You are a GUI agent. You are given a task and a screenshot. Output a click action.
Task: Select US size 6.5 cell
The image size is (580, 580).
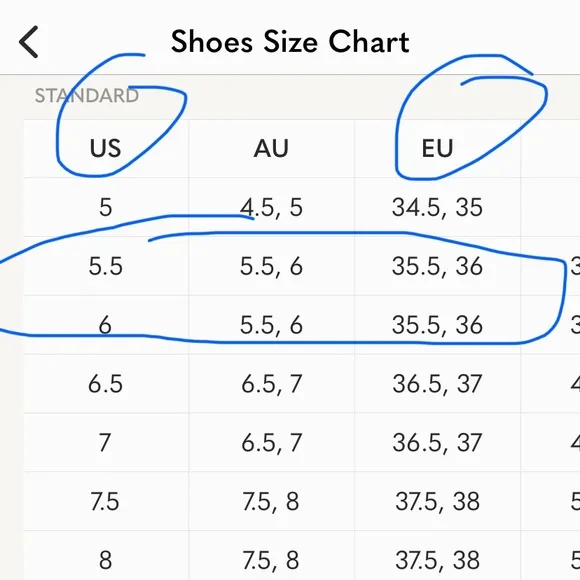coord(105,384)
